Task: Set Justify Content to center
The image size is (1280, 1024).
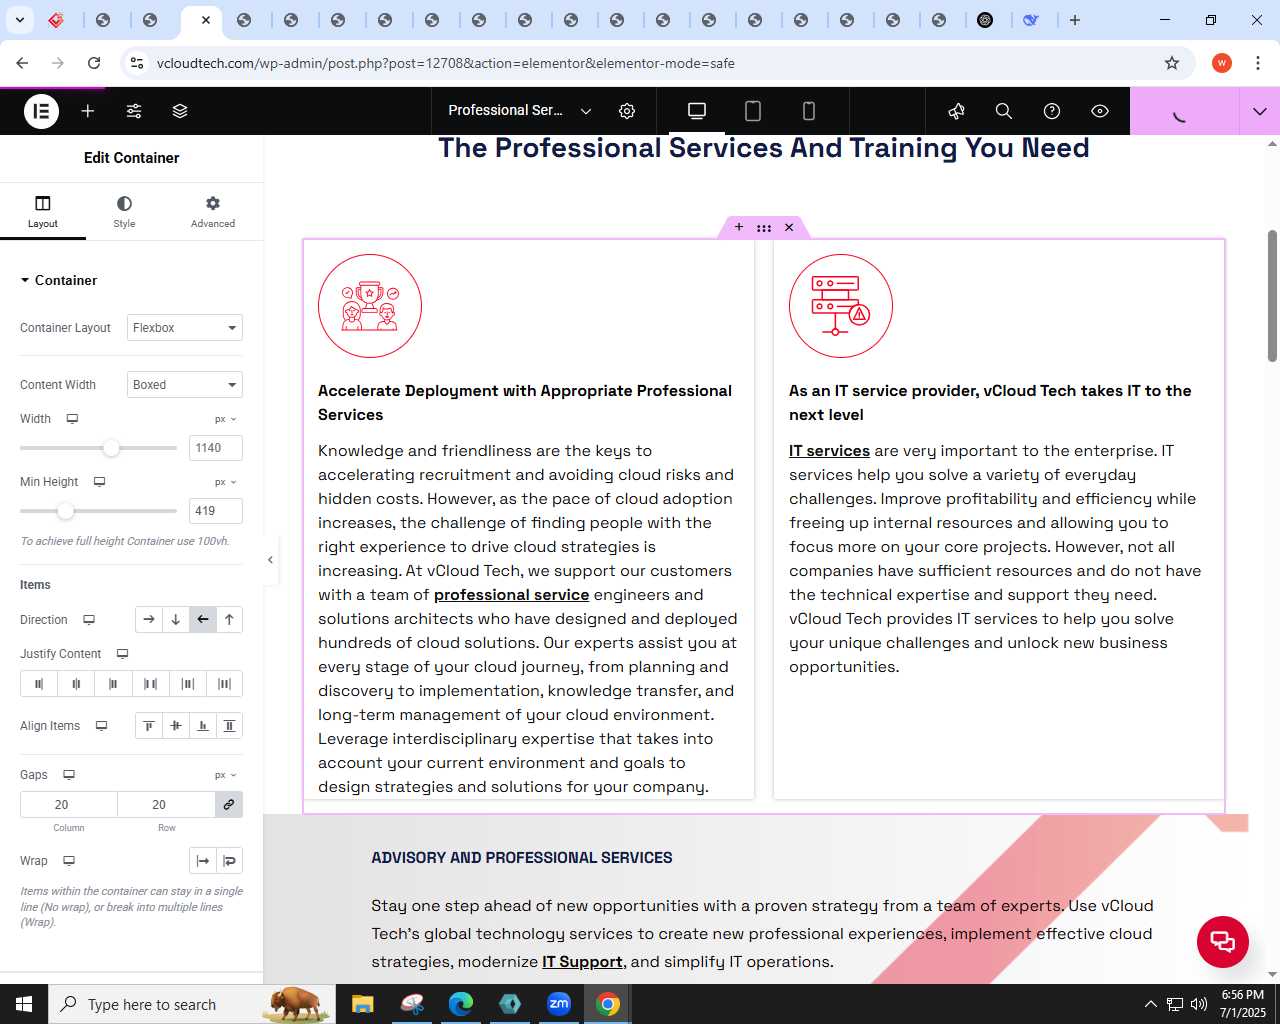Action: tap(76, 684)
